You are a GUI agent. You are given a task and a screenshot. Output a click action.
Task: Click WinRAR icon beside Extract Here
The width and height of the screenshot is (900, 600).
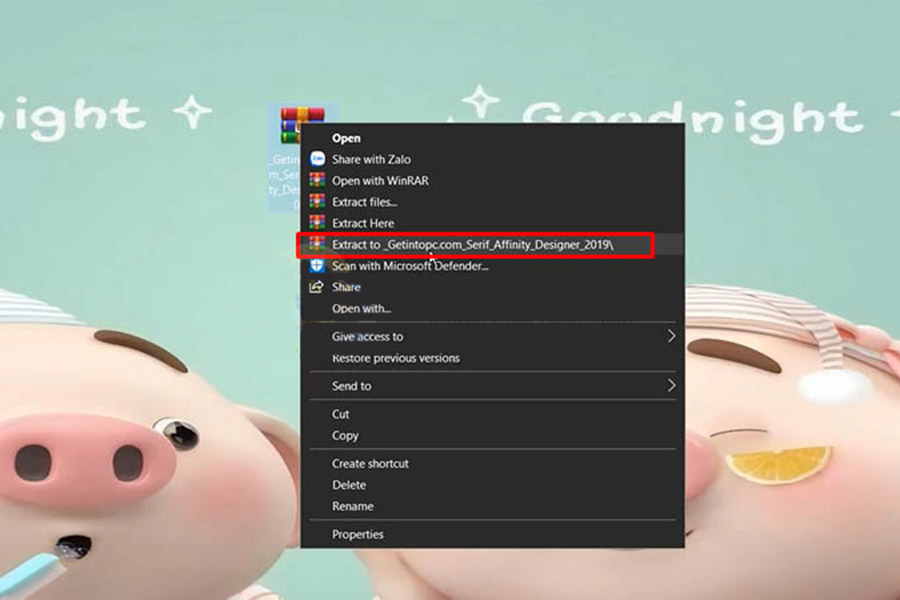tap(317, 223)
